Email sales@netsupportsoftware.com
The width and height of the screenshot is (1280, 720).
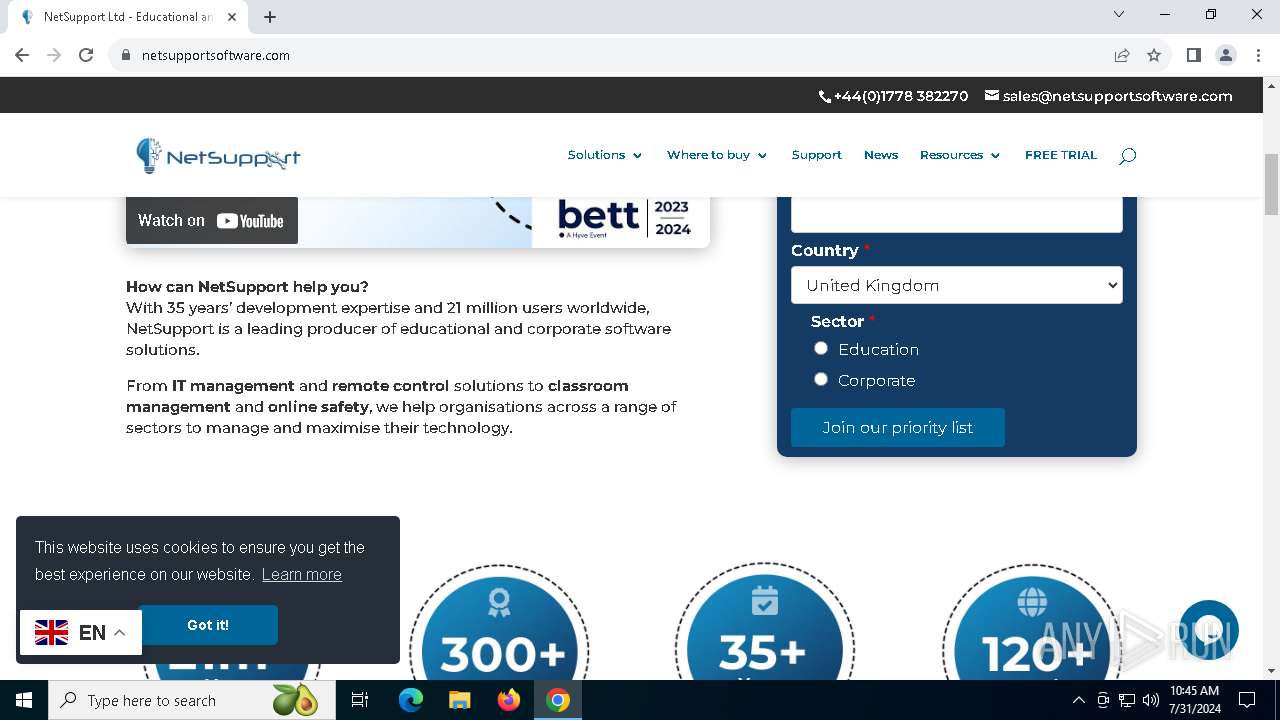click(1109, 96)
